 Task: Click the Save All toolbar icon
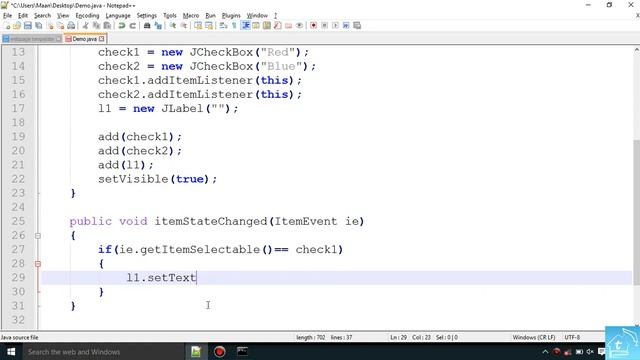click(x=39, y=26)
